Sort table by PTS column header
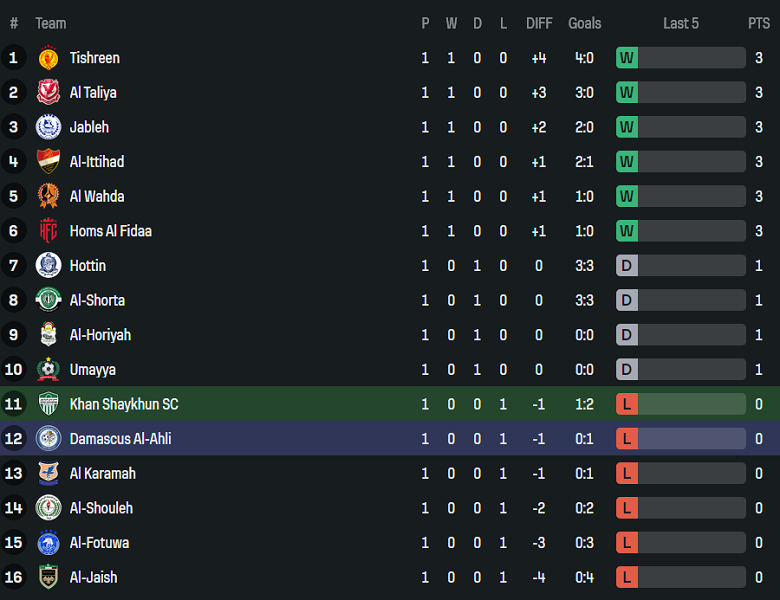Image resolution: width=780 pixels, height=600 pixels. [x=759, y=23]
